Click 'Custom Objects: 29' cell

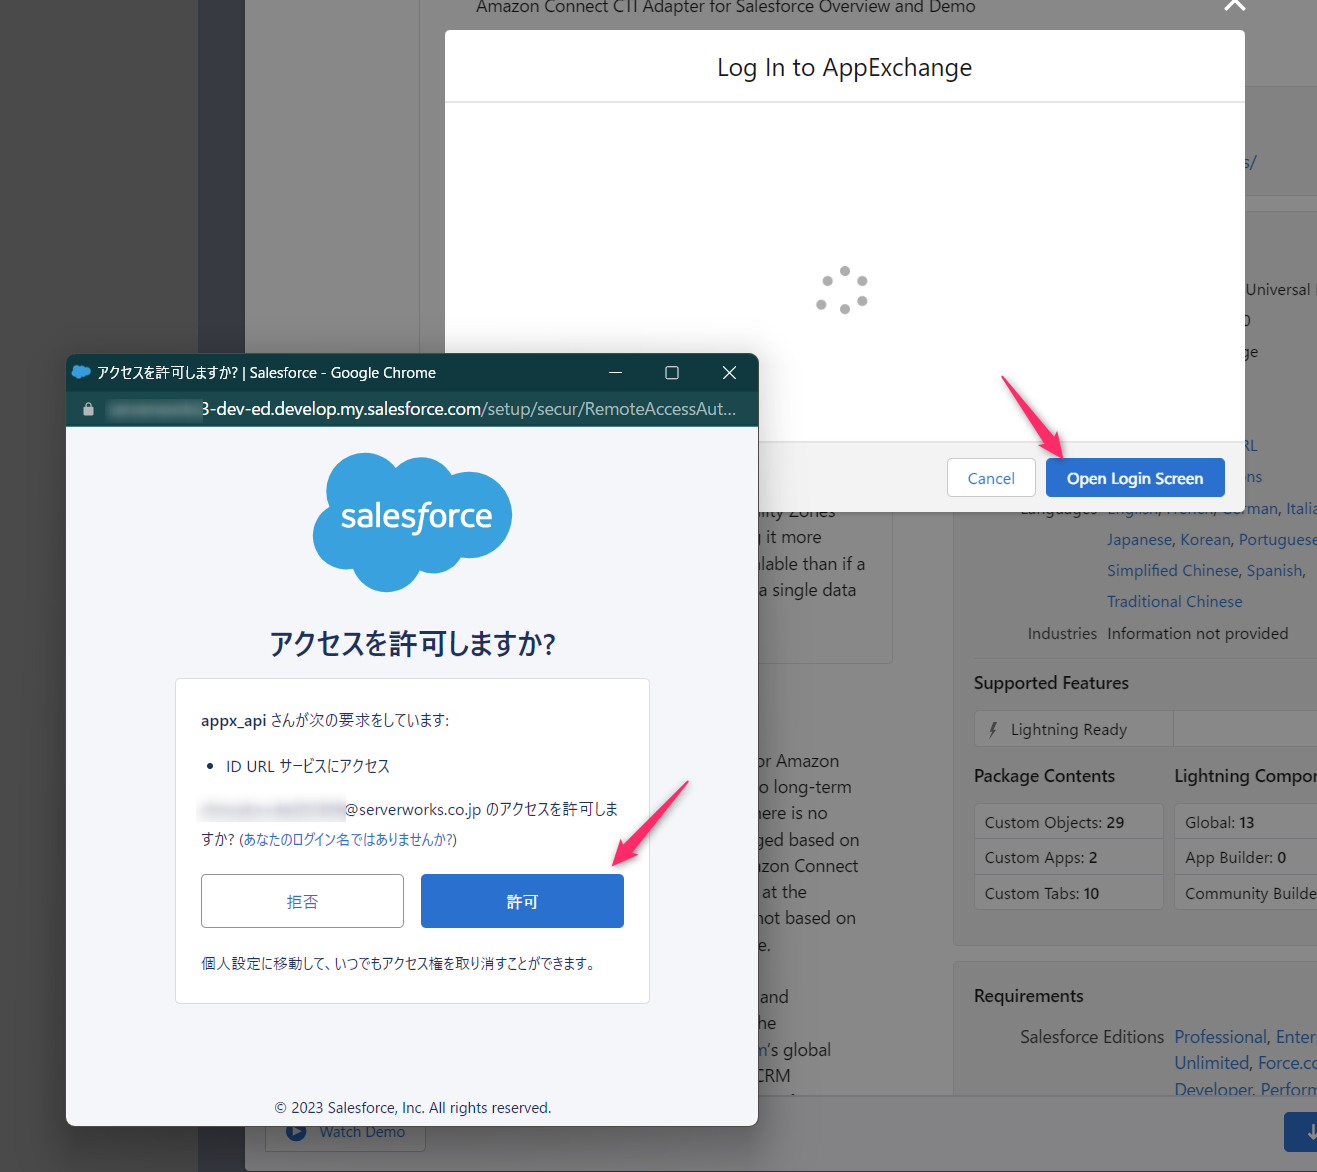pyautogui.click(x=1068, y=822)
